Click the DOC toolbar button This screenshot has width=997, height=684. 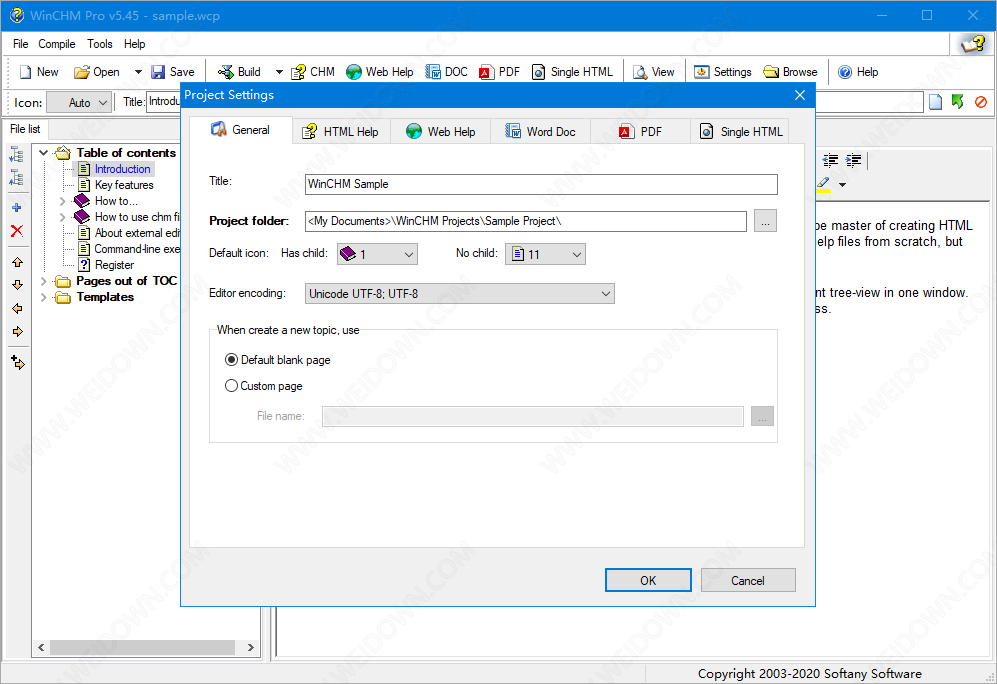click(x=446, y=72)
